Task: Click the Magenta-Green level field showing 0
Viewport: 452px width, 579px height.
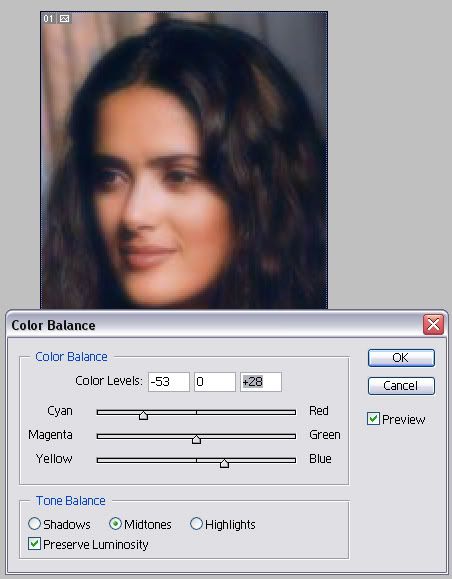Action: 215,381
